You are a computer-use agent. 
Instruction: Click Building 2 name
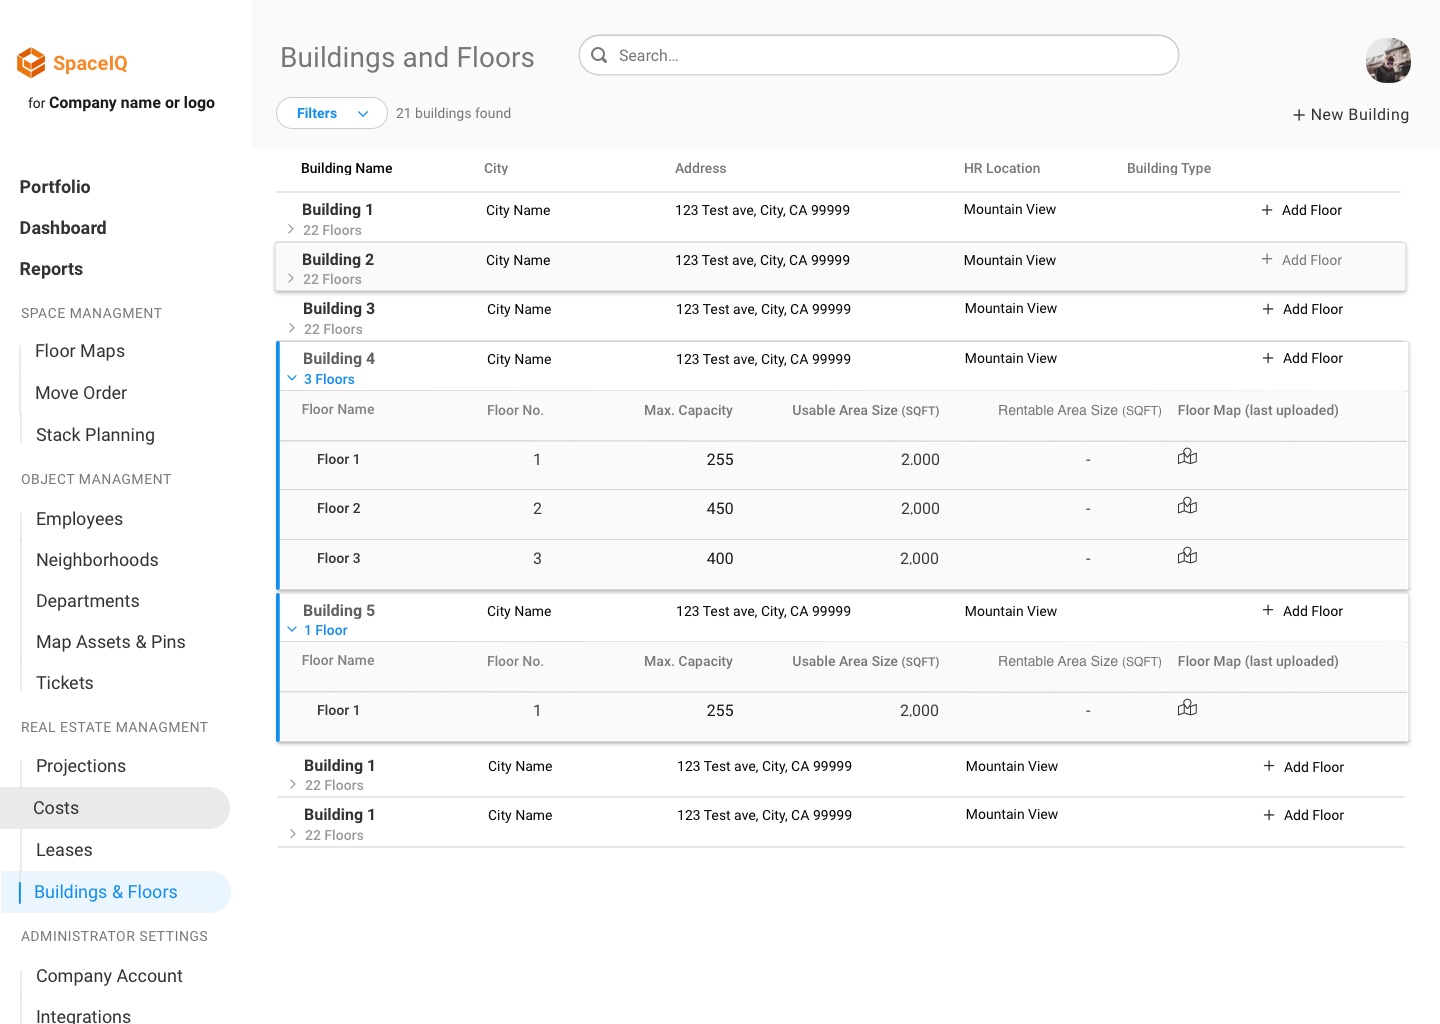pyautogui.click(x=338, y=259)
